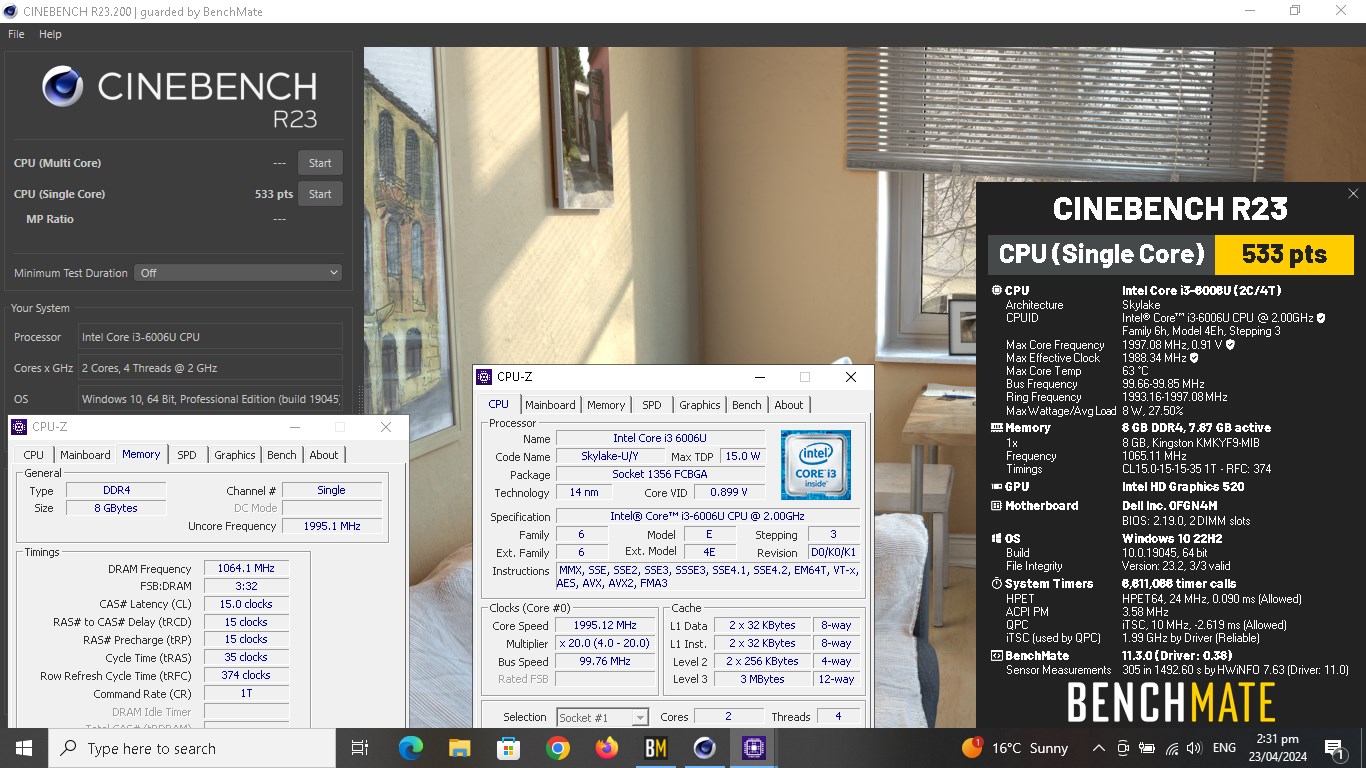Switch to Mainboard tab in CPU-Z CPU window
This screenshot has height=768, width=1366.
pyautogui.click(x=550, y=405)
